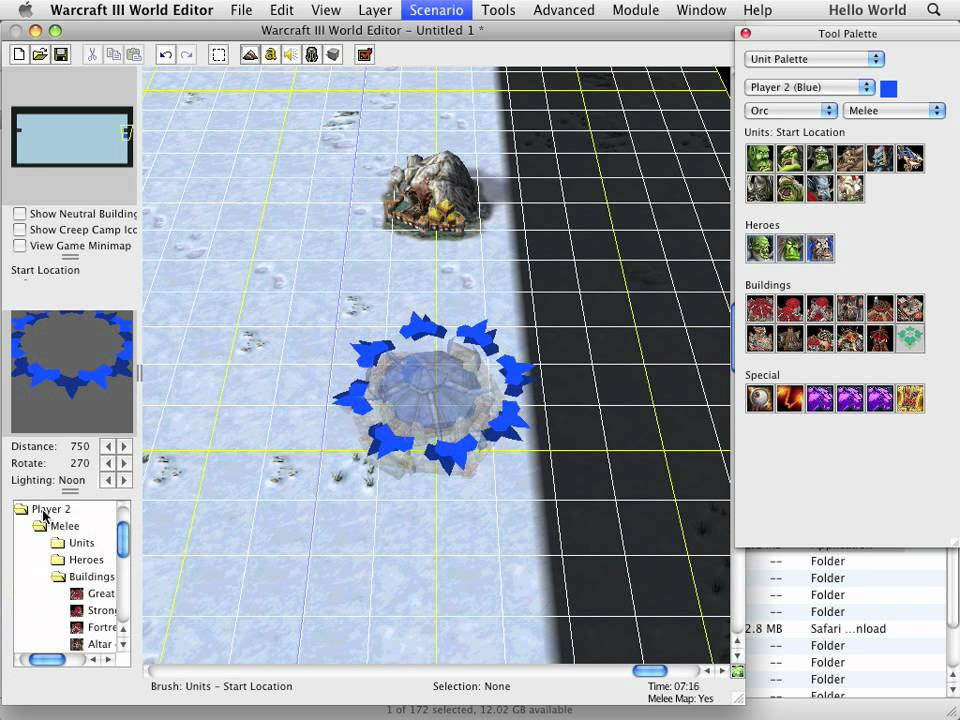The width and height of the screenshot is (960, 720).
Task: Activate the dashed-rectangle selection brush icon
Action: click(219, 55)
